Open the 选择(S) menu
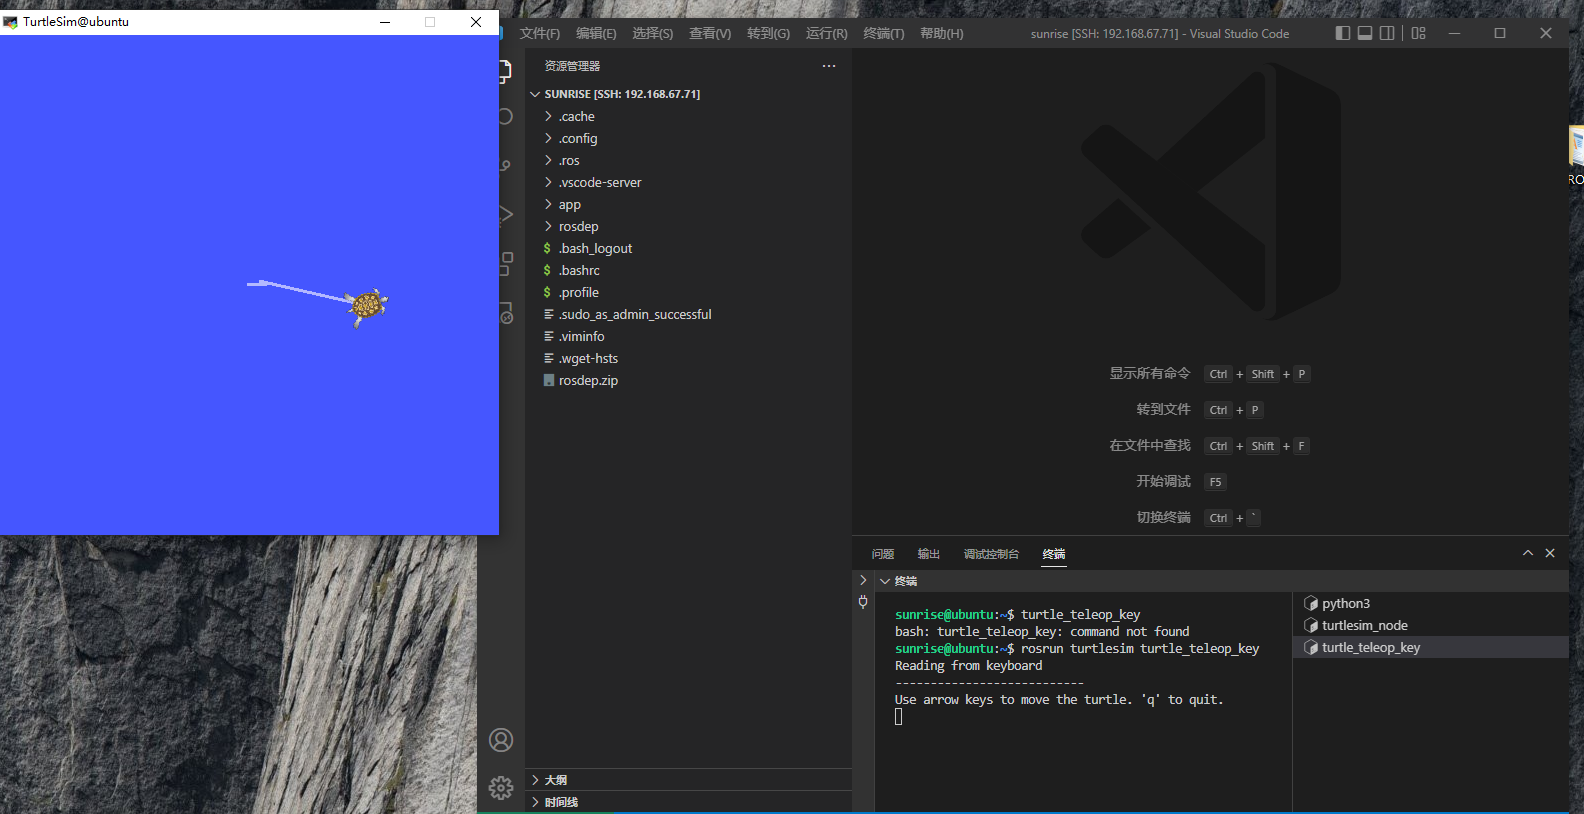The image size is (1584, 814). pos(653,33)
